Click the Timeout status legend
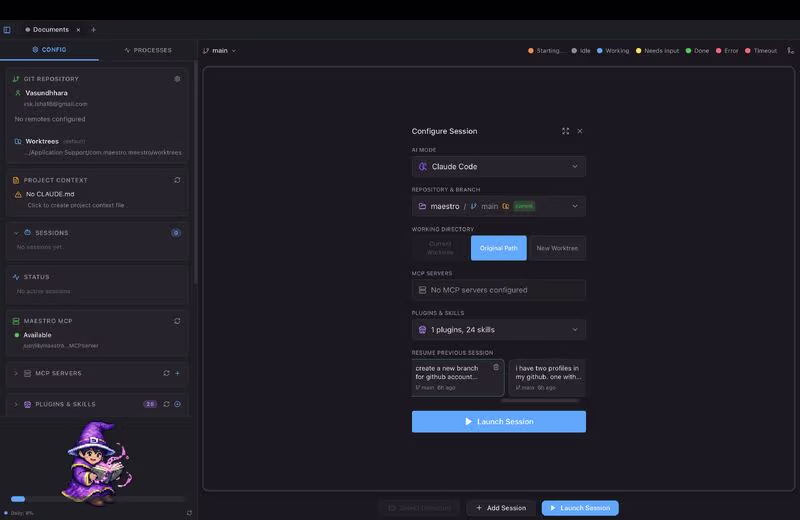The height and width of the screenshot is (520, 800). [x=761, y=51]
